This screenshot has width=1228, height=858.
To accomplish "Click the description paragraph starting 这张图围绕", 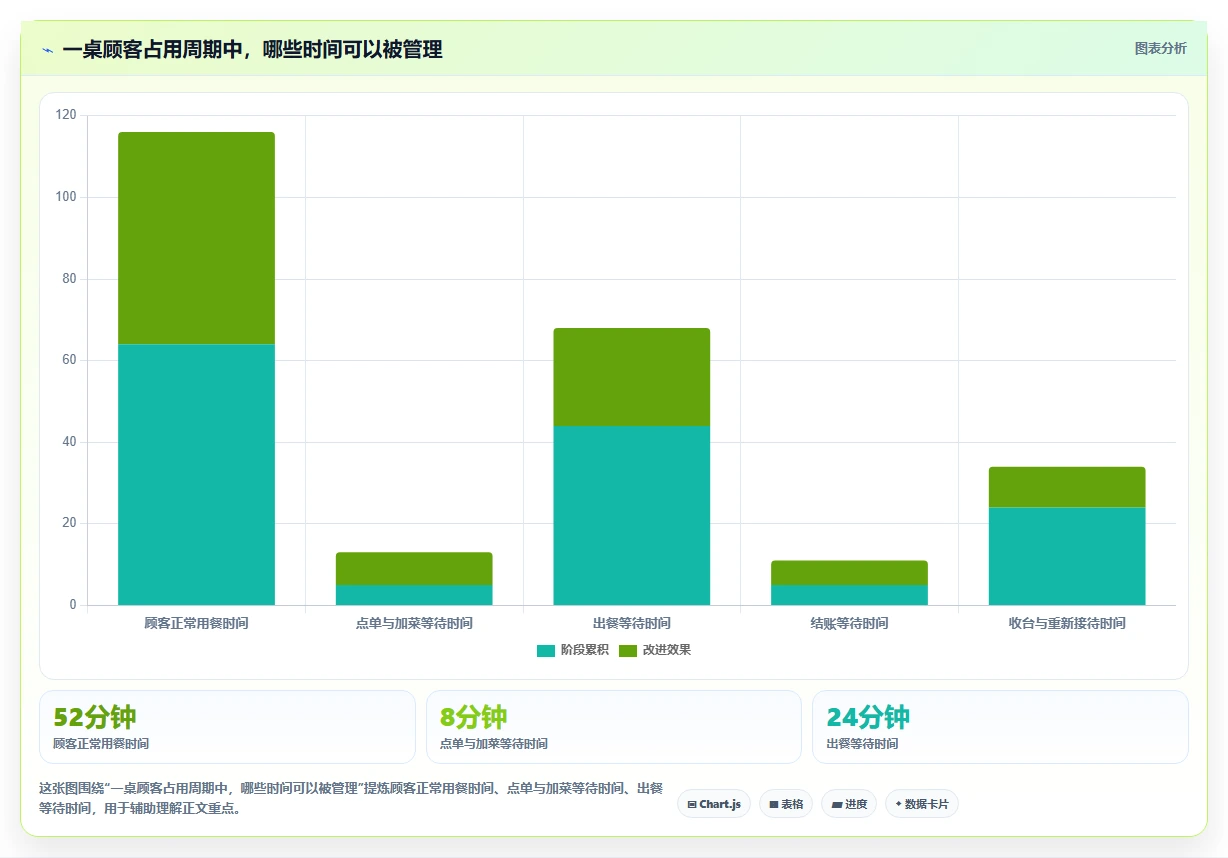I will pos(351,798).
